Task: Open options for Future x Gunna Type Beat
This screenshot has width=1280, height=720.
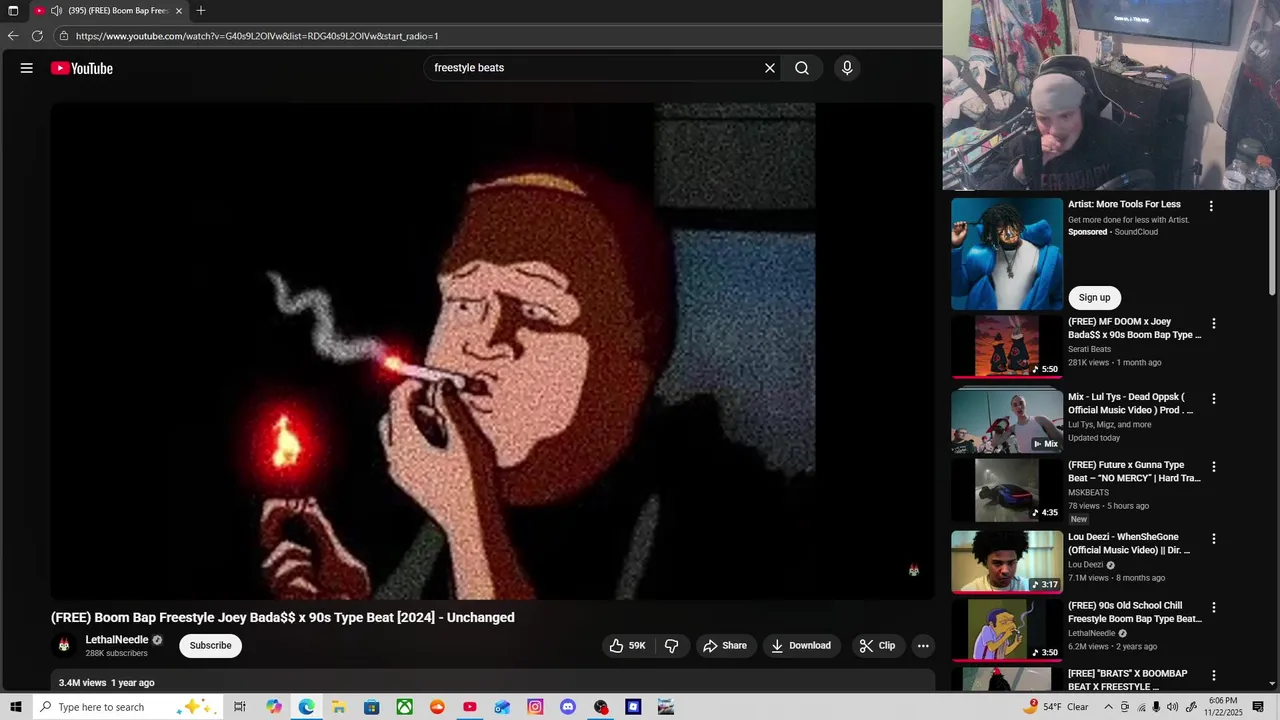Action: [1214, 467]
